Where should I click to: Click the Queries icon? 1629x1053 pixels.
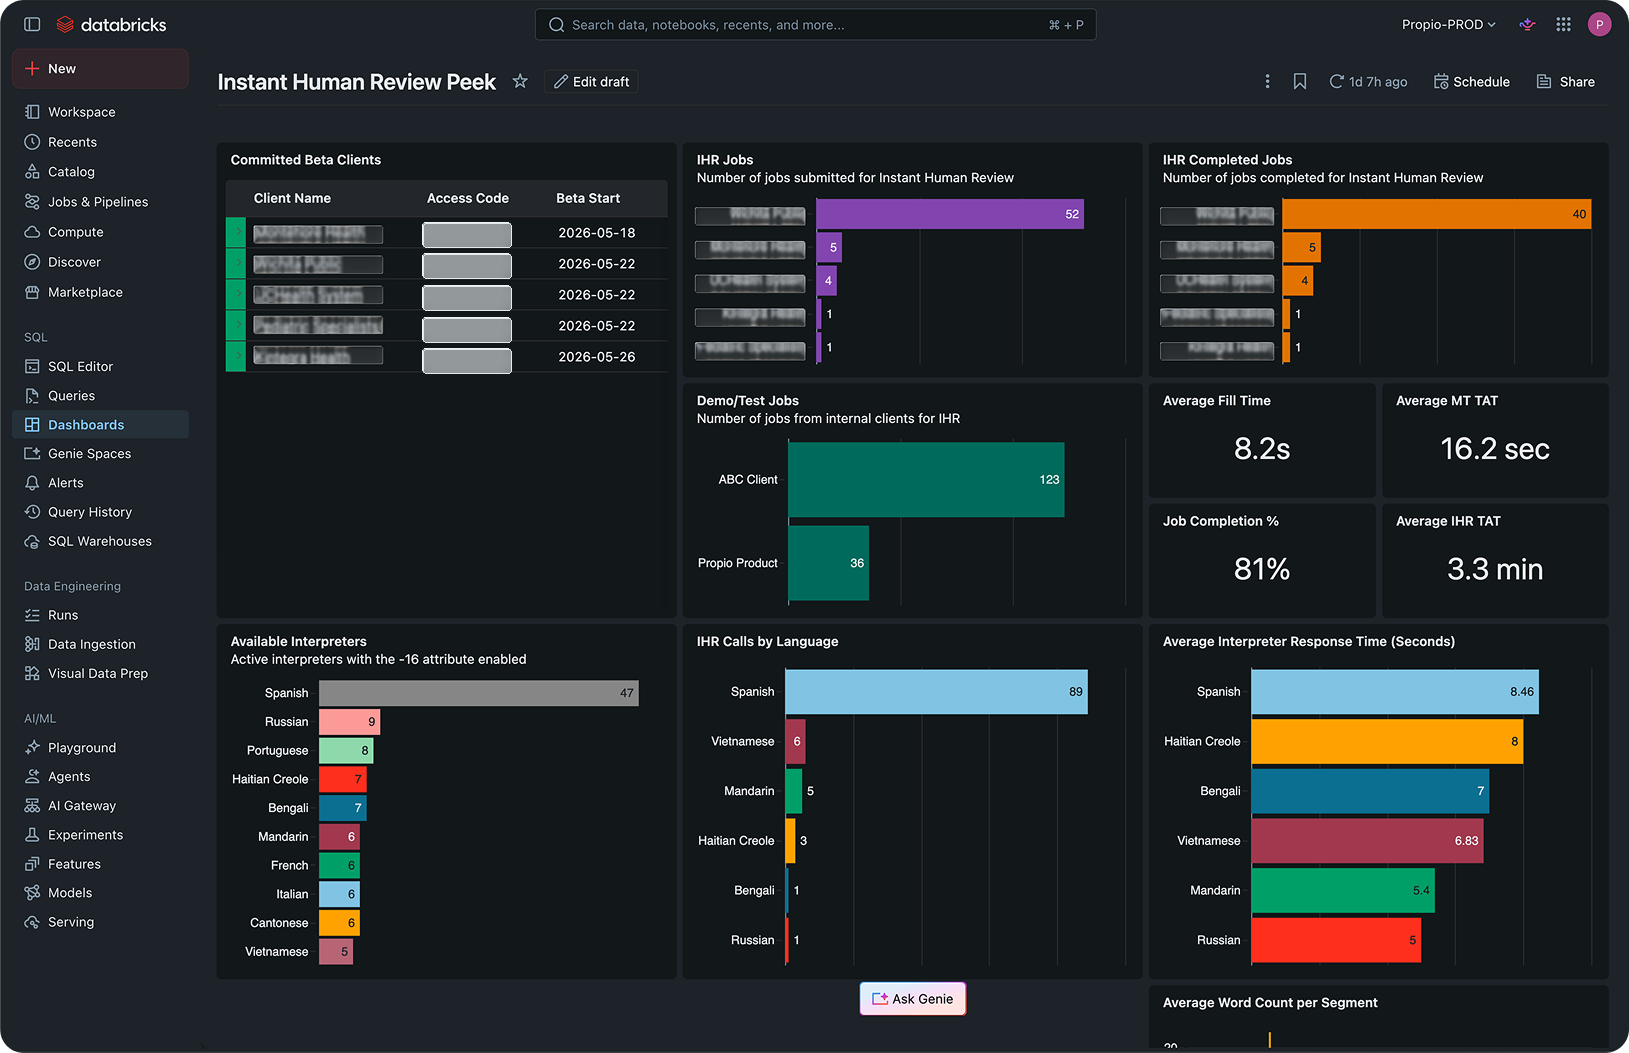[32, 396]
